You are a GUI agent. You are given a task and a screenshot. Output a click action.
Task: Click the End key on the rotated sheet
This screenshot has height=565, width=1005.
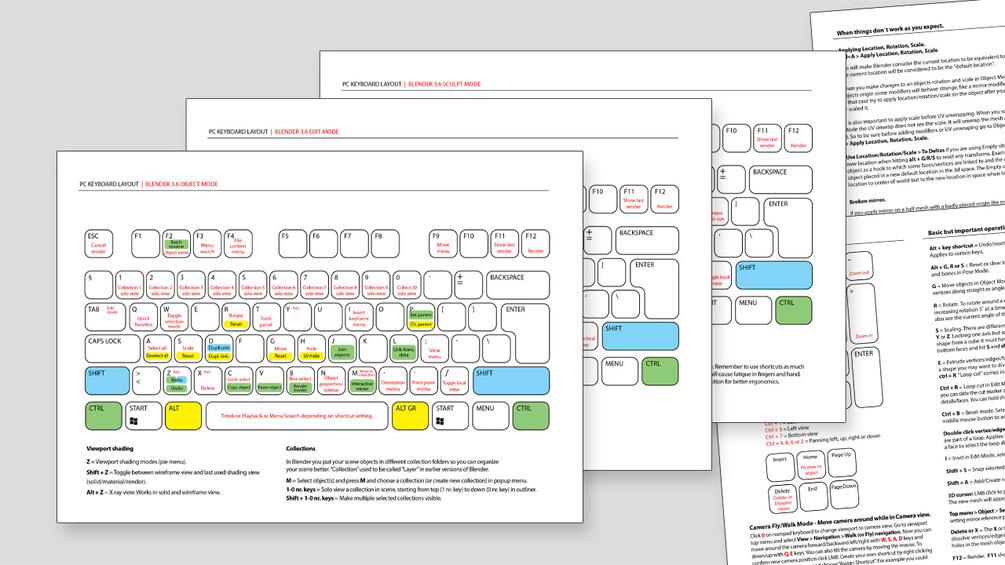(813, 496)
